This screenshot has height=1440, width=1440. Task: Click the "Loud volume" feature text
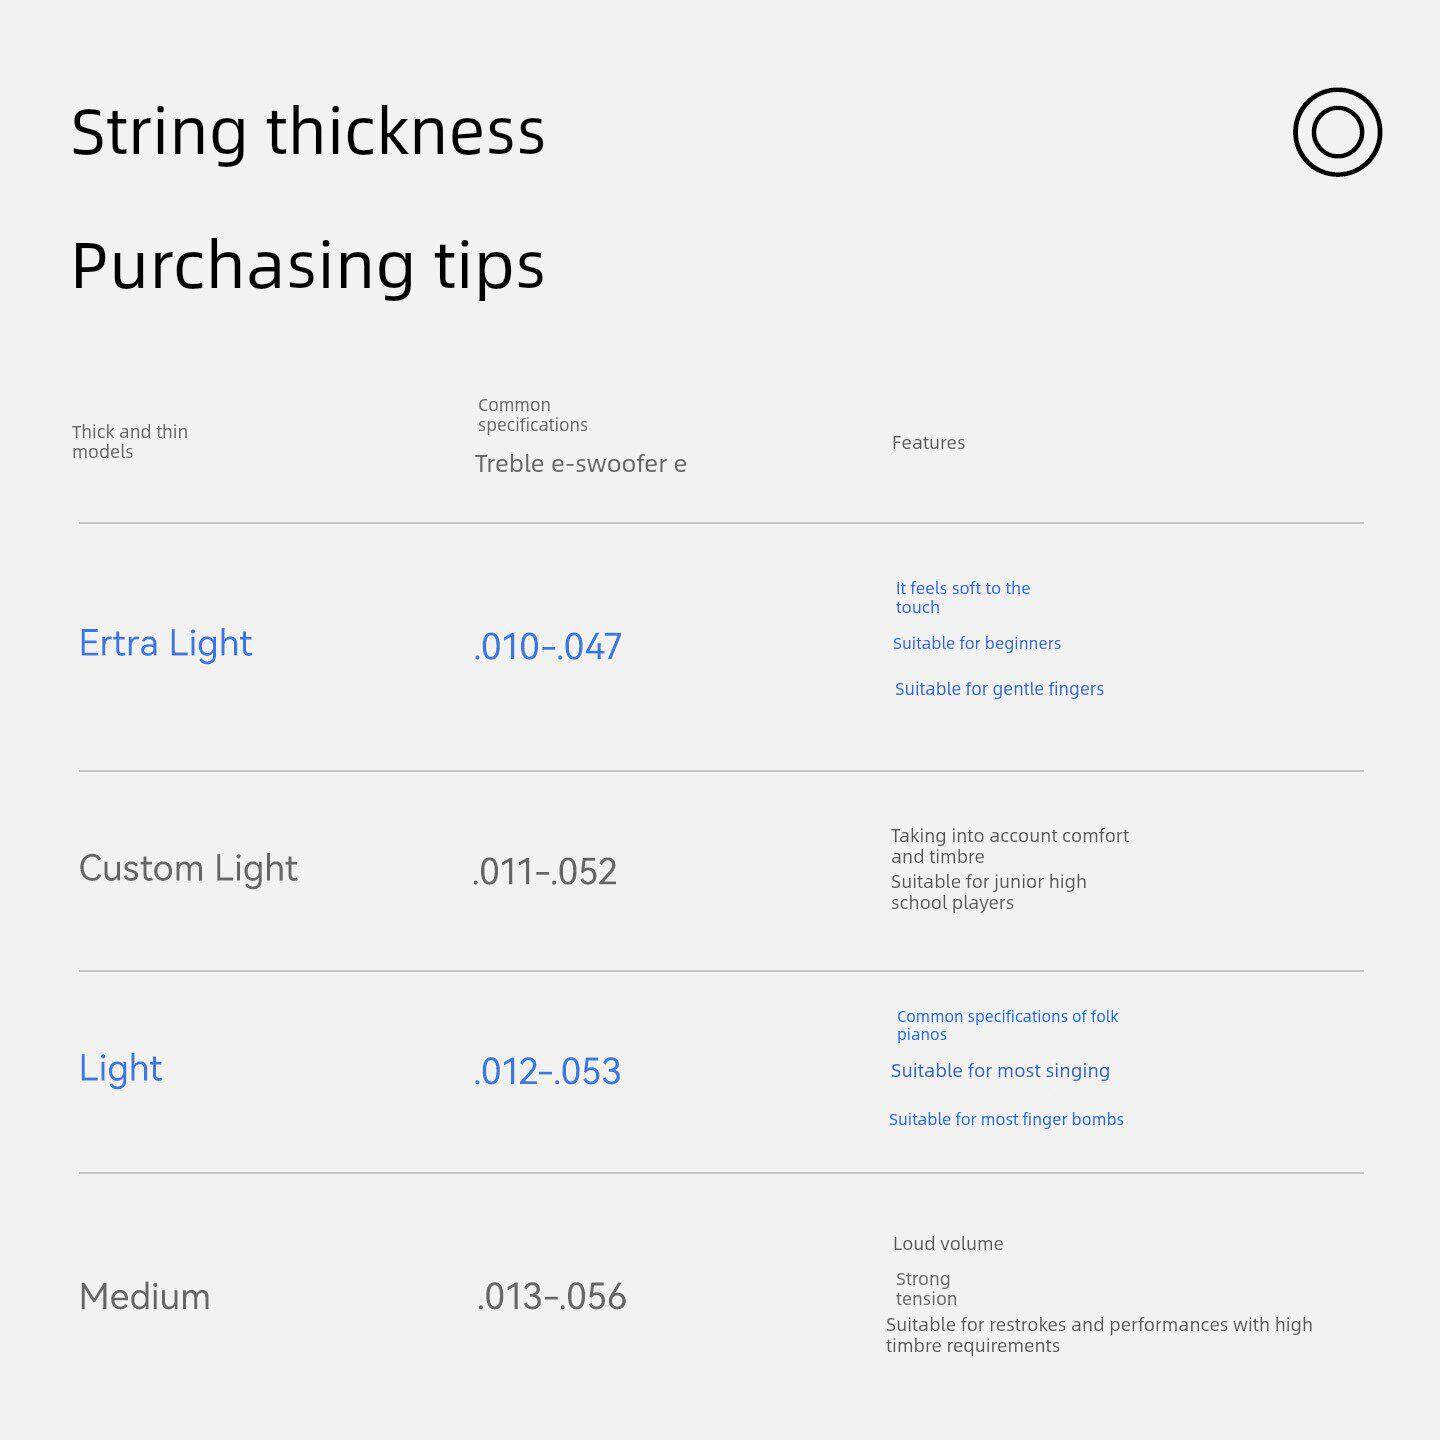(x=948, y=1244)
